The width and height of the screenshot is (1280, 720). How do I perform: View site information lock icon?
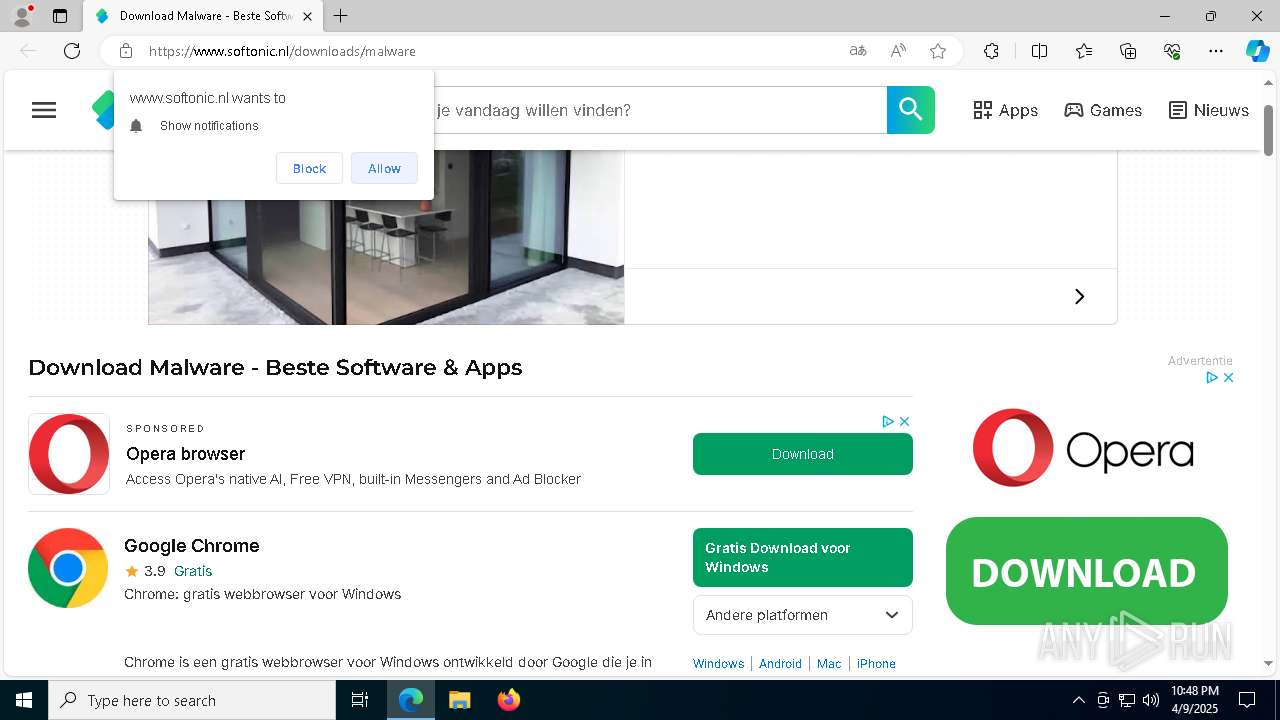click(x=126, y=51)
